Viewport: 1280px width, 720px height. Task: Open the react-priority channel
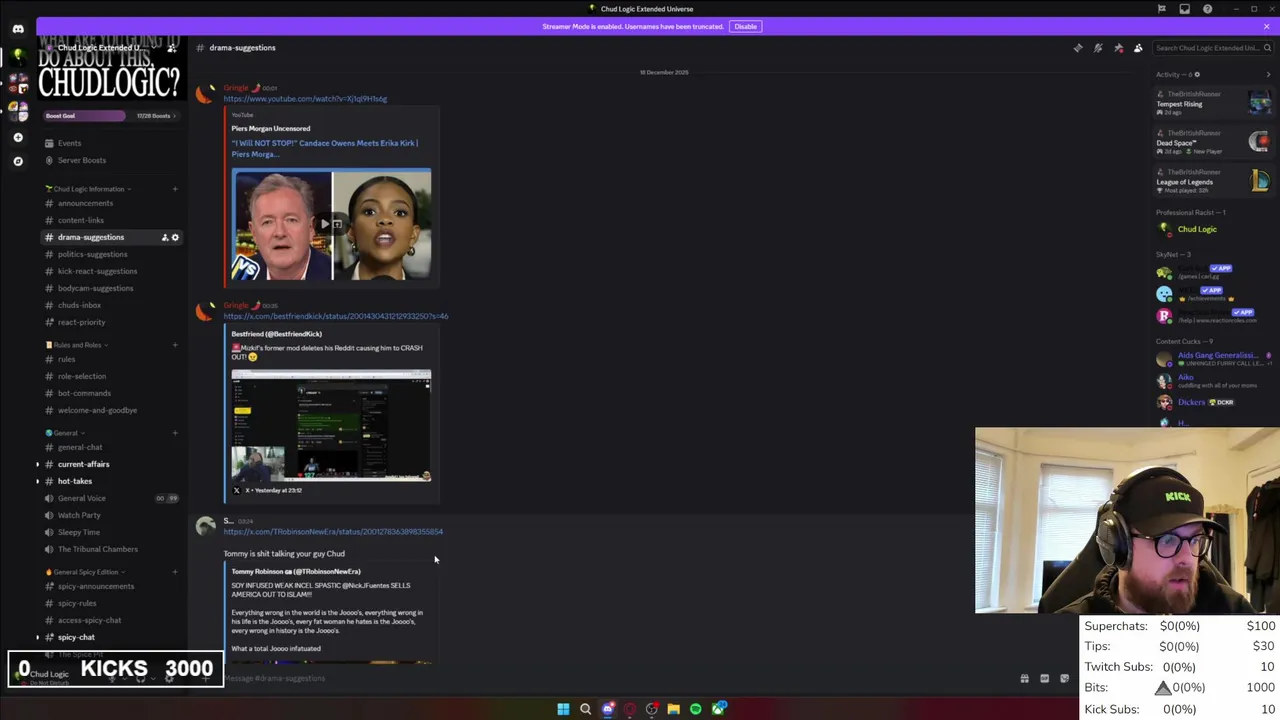[110, 322]
